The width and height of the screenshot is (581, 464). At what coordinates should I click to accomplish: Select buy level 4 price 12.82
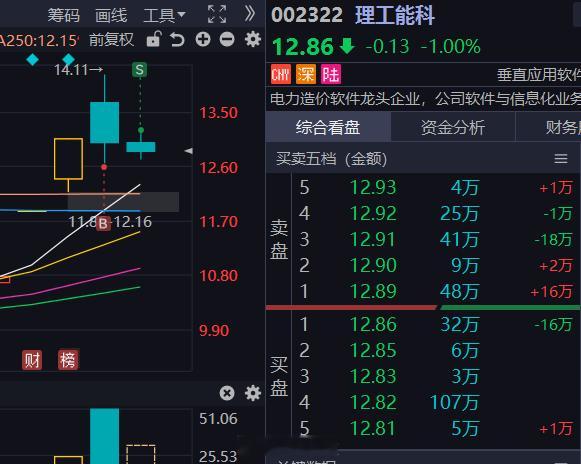(x=373, y=402)
